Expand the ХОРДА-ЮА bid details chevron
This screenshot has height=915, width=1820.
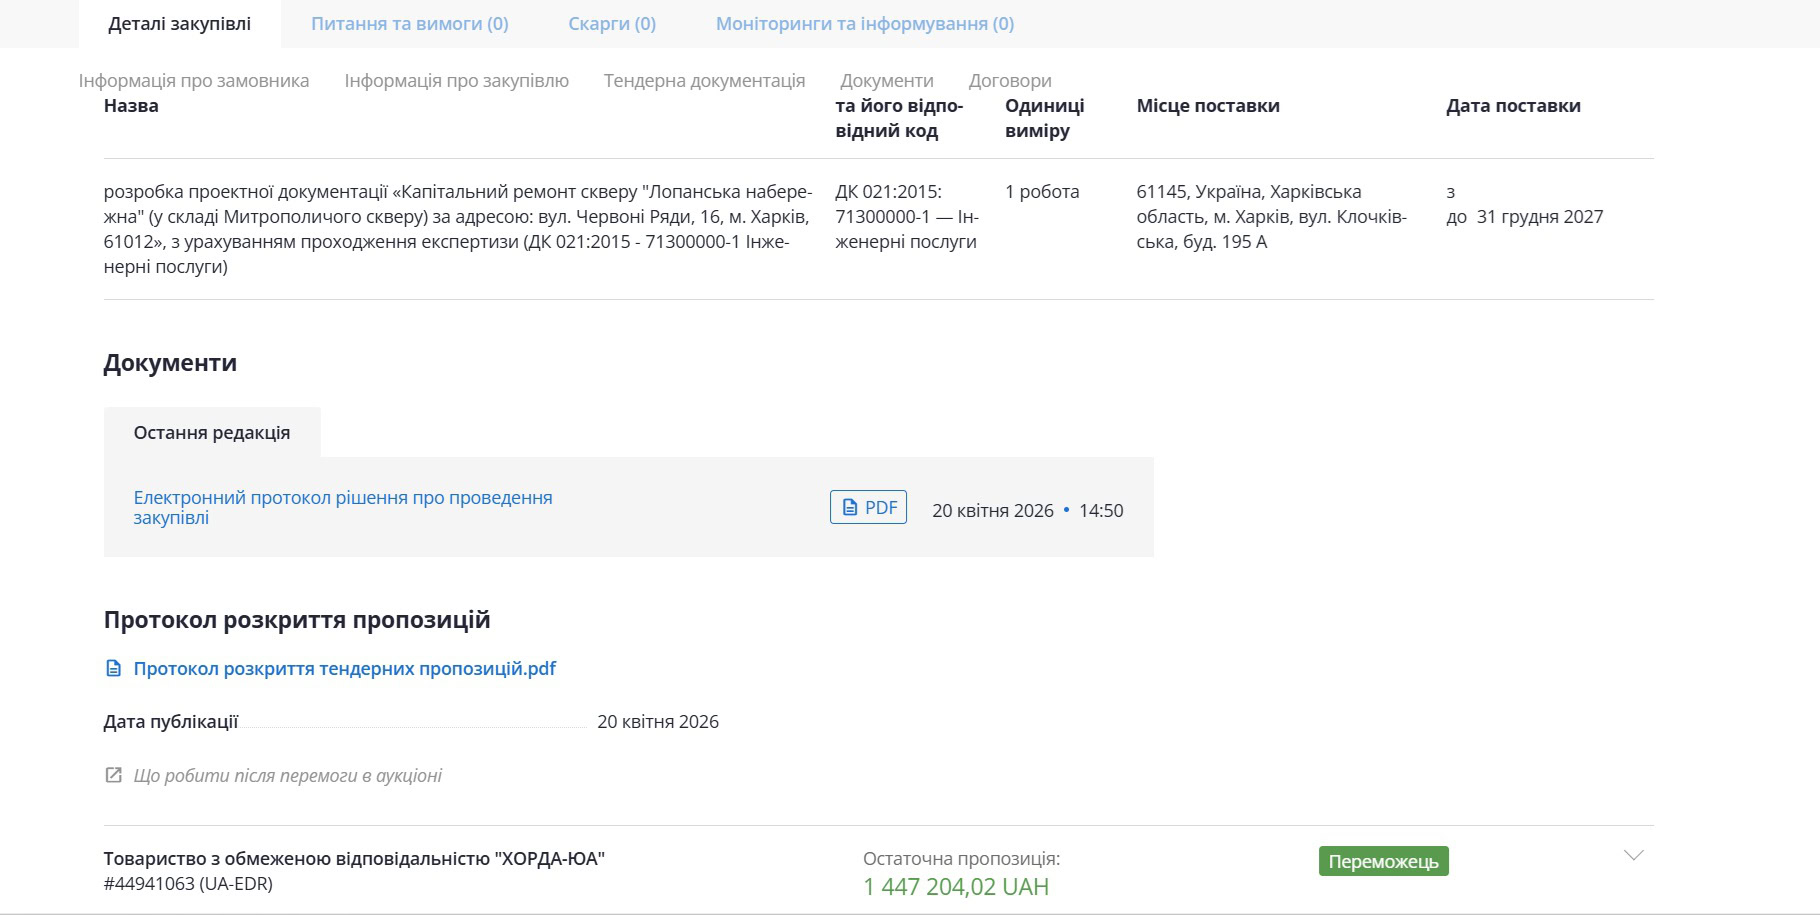click(1633, 856)
